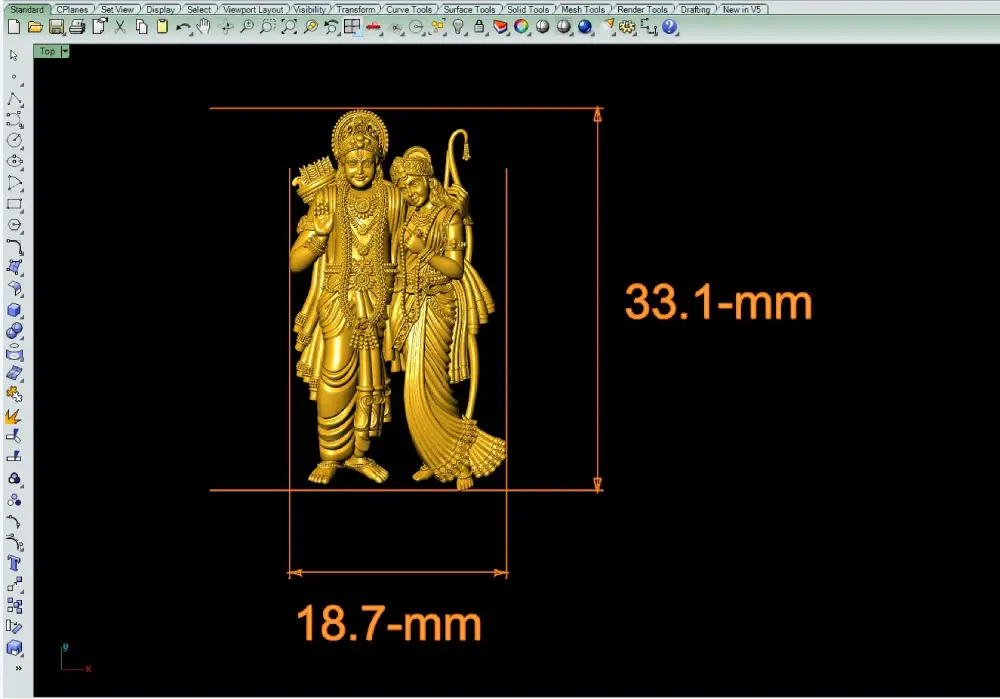The image size is (1000, 699).
Task: Copy to clipboard using Copy icon
Action: [141, 27]
